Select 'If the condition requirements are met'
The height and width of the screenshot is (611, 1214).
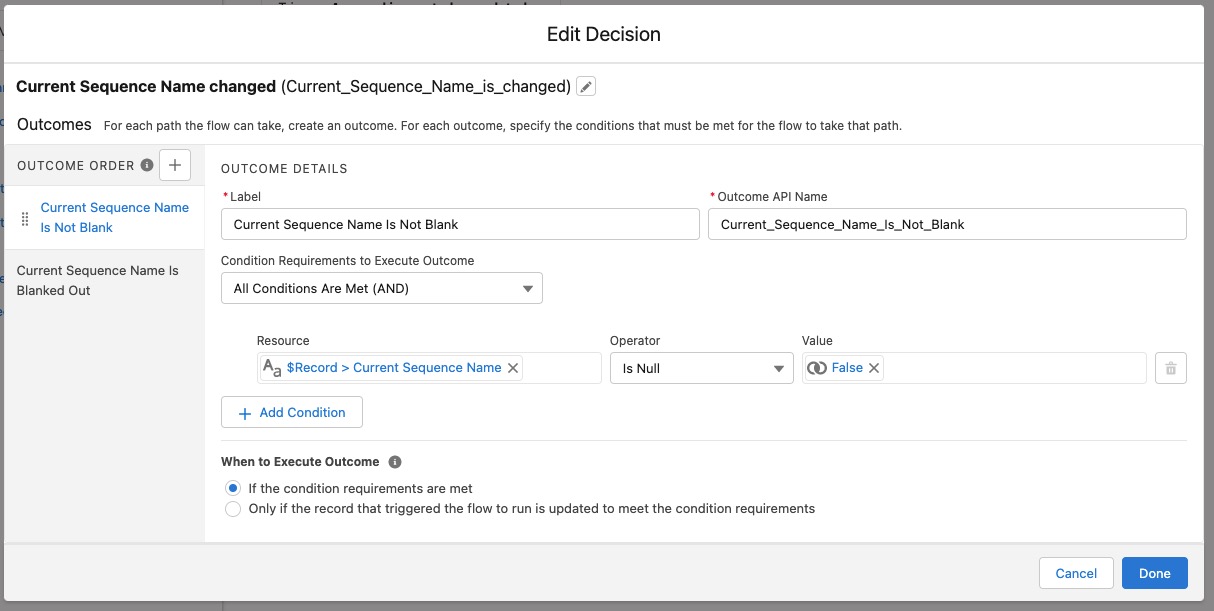click(233, 488)
